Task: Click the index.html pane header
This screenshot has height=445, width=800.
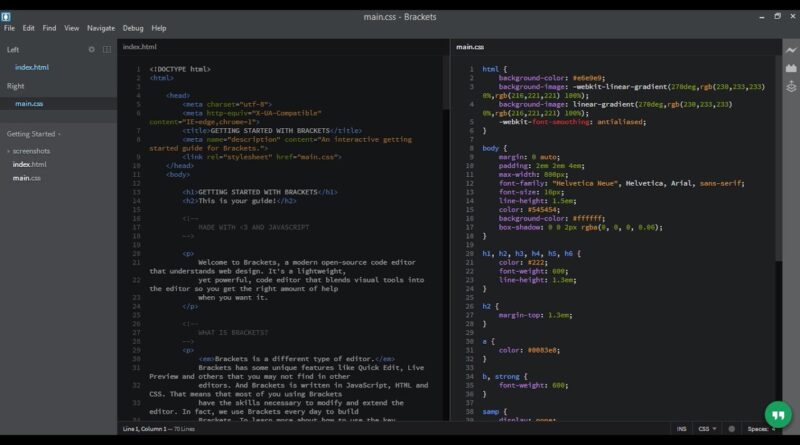Action: [140, 46]
